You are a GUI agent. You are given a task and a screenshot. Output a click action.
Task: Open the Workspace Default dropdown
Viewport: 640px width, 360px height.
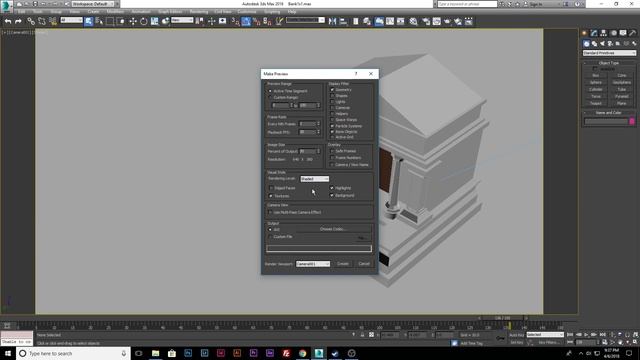(x=93, y=4)
